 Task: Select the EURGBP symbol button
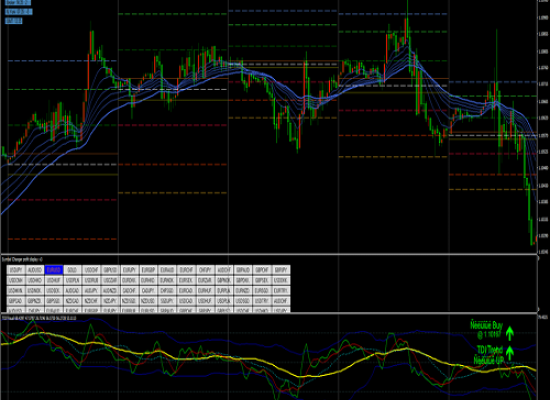point(148,270)
